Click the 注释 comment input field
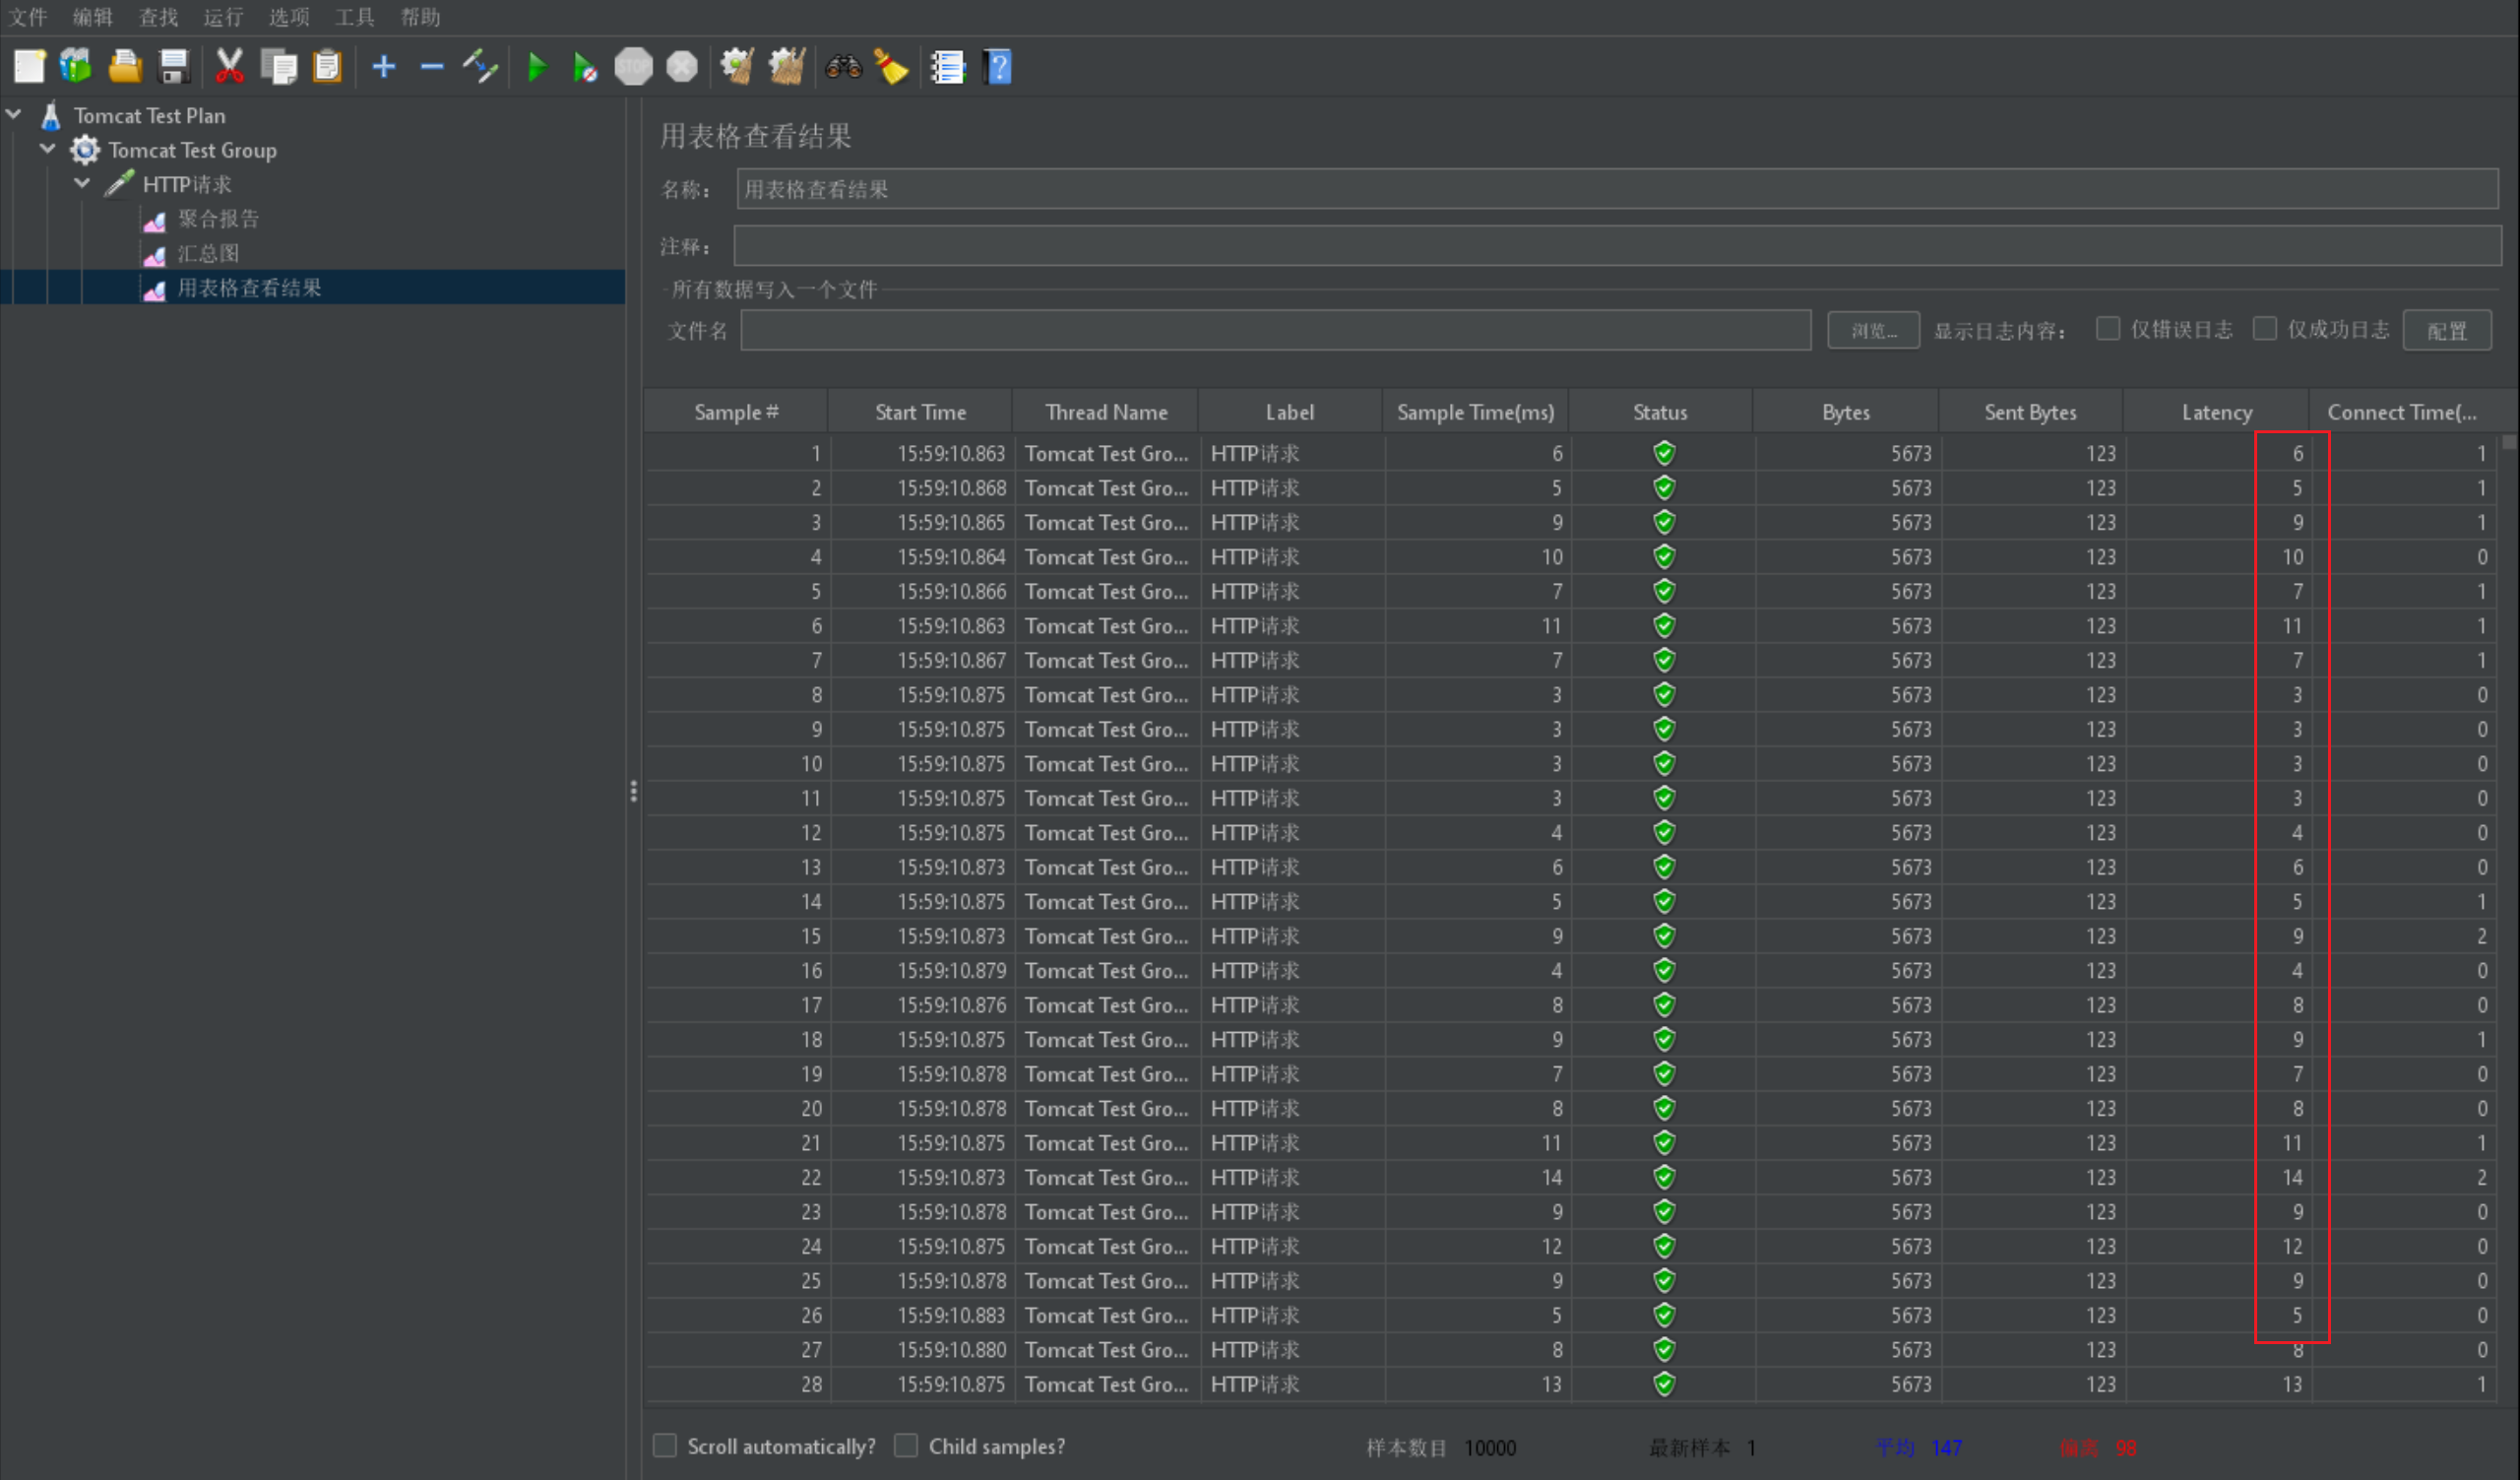This screenshot has width=2520, height=1480. 1617,246
